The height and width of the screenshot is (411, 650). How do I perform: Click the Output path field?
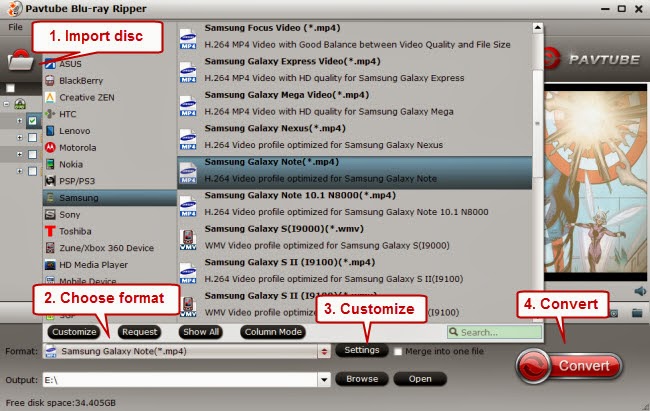click(x=180, y=379)
